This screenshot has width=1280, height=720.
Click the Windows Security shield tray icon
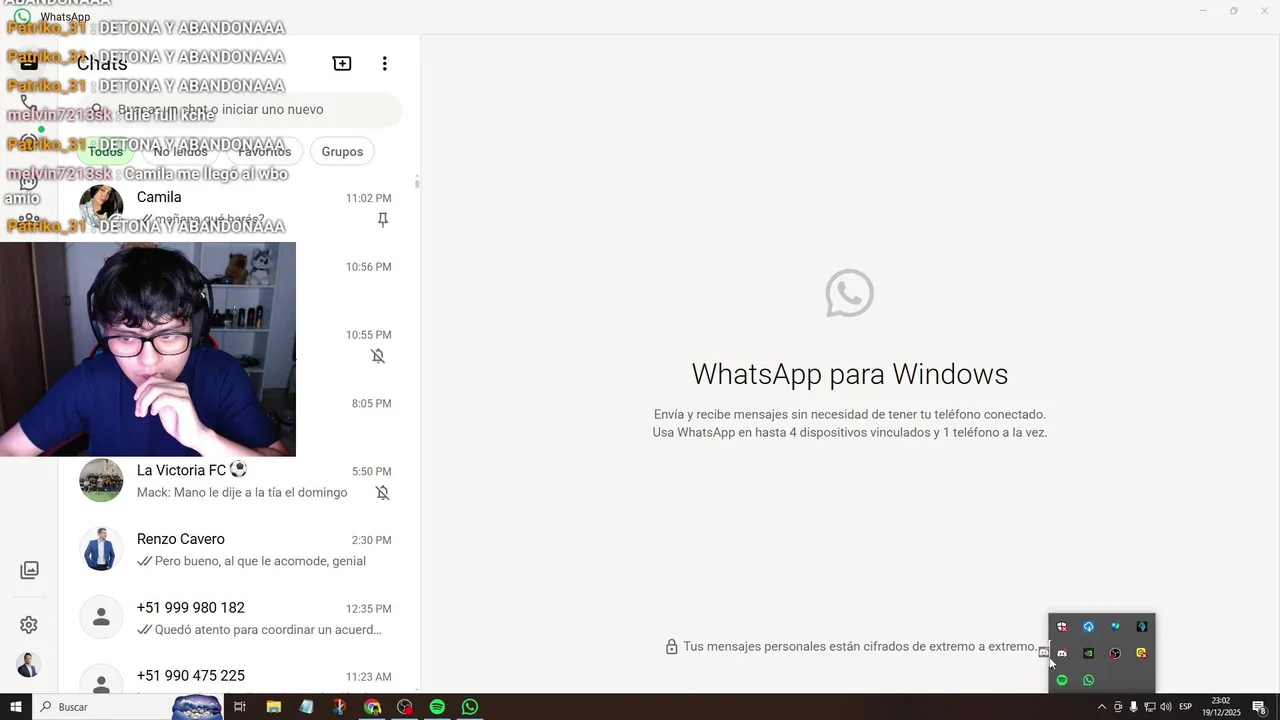tap(1062, 627)
